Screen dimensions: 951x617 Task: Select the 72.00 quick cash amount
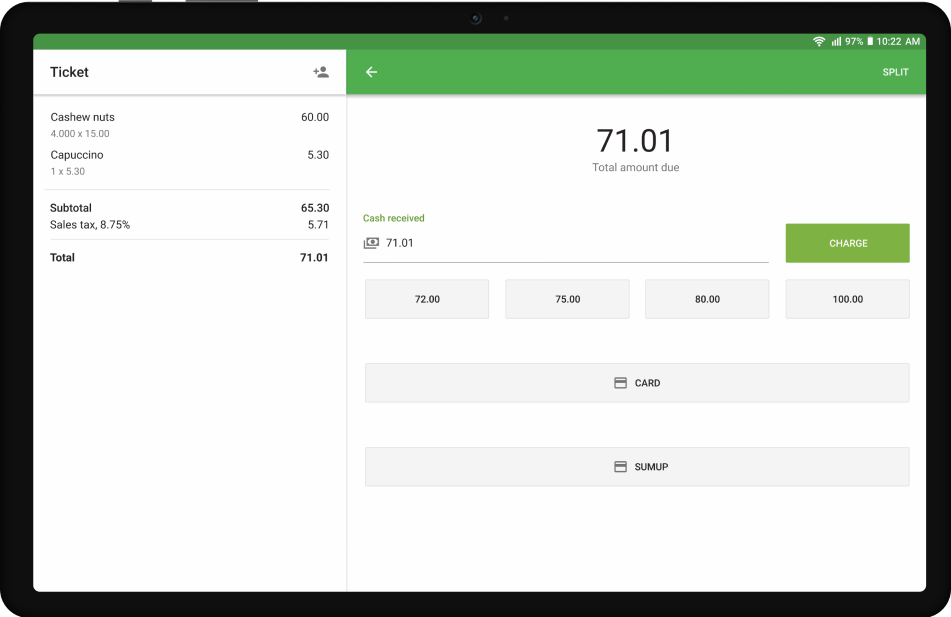(x=426, y=298)
